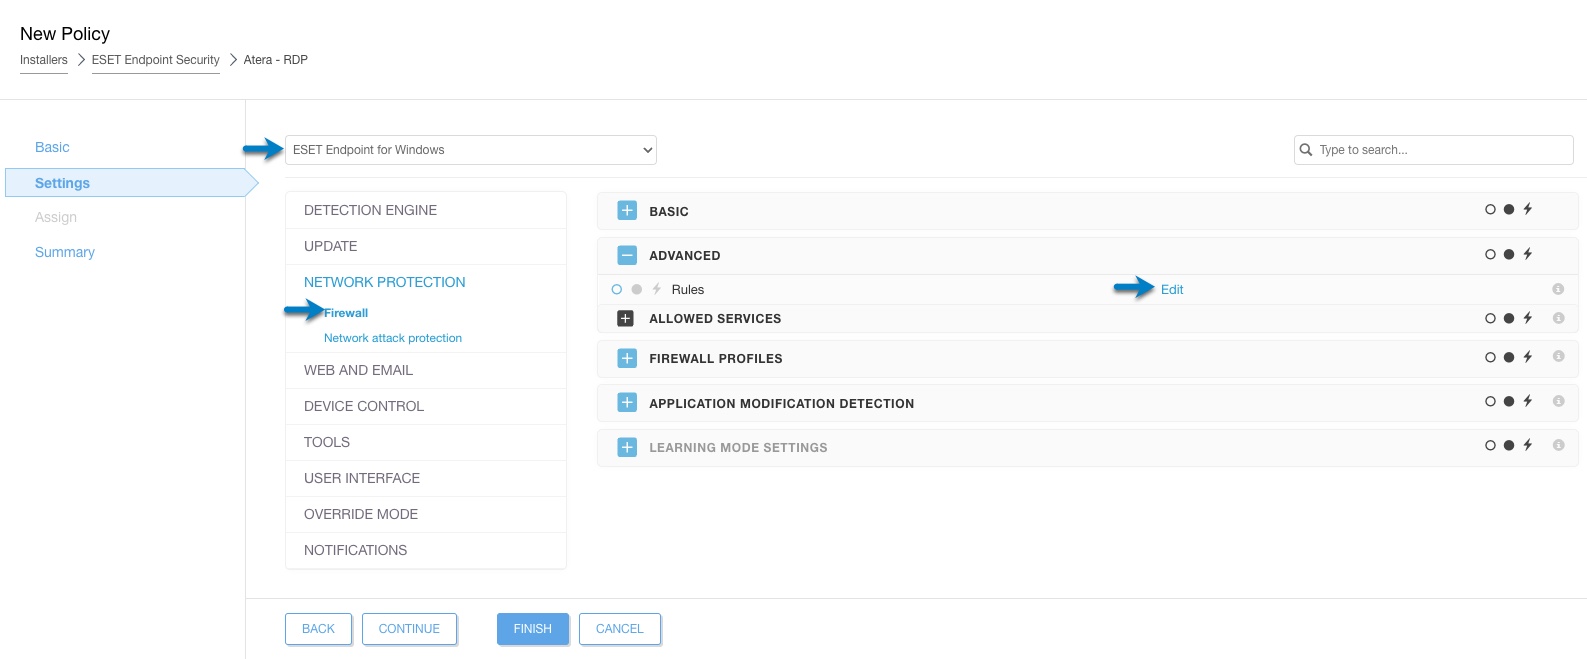This screenshot has width=1587, height=659.
Task: Click the info icon for Application Modification Detection
Action: [1558, 401]
